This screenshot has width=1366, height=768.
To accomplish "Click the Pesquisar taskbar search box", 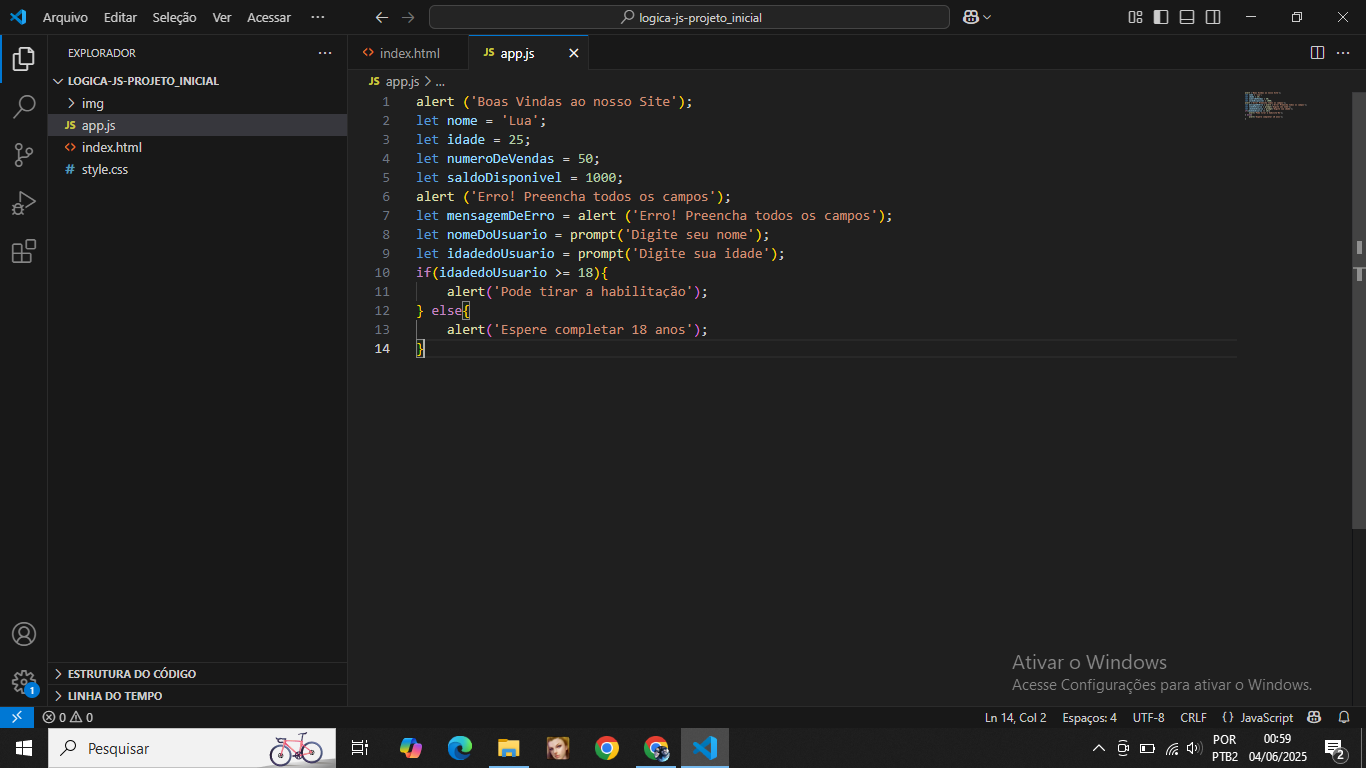I will [x=192, y=747].
